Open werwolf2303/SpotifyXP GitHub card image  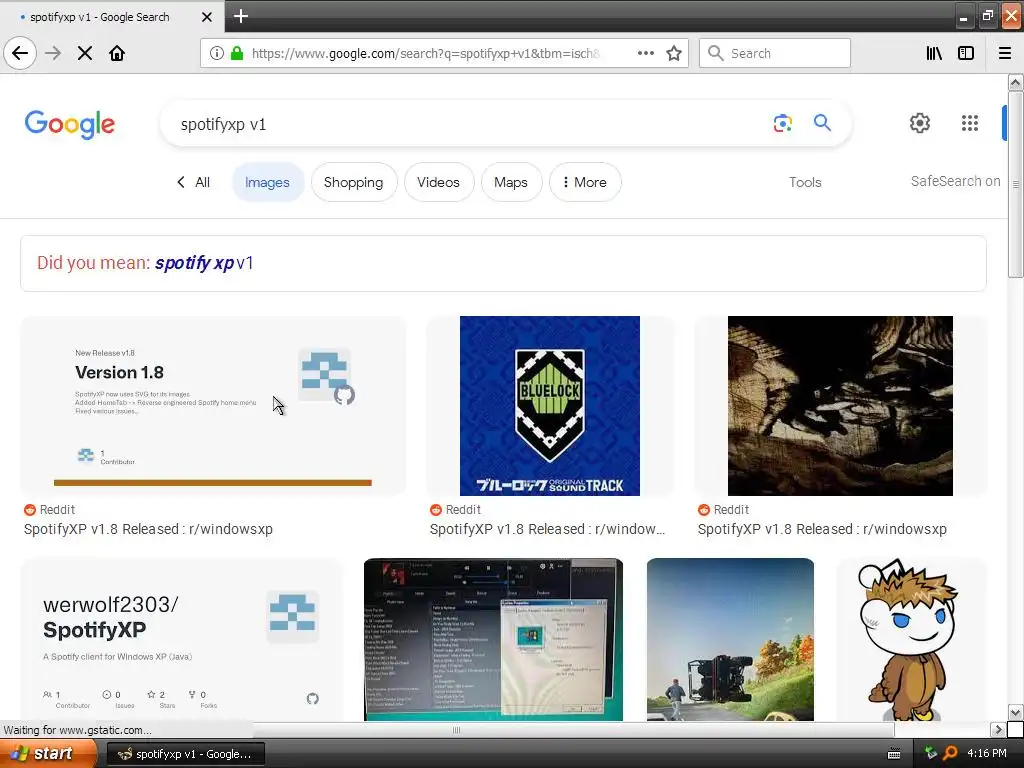181,640
